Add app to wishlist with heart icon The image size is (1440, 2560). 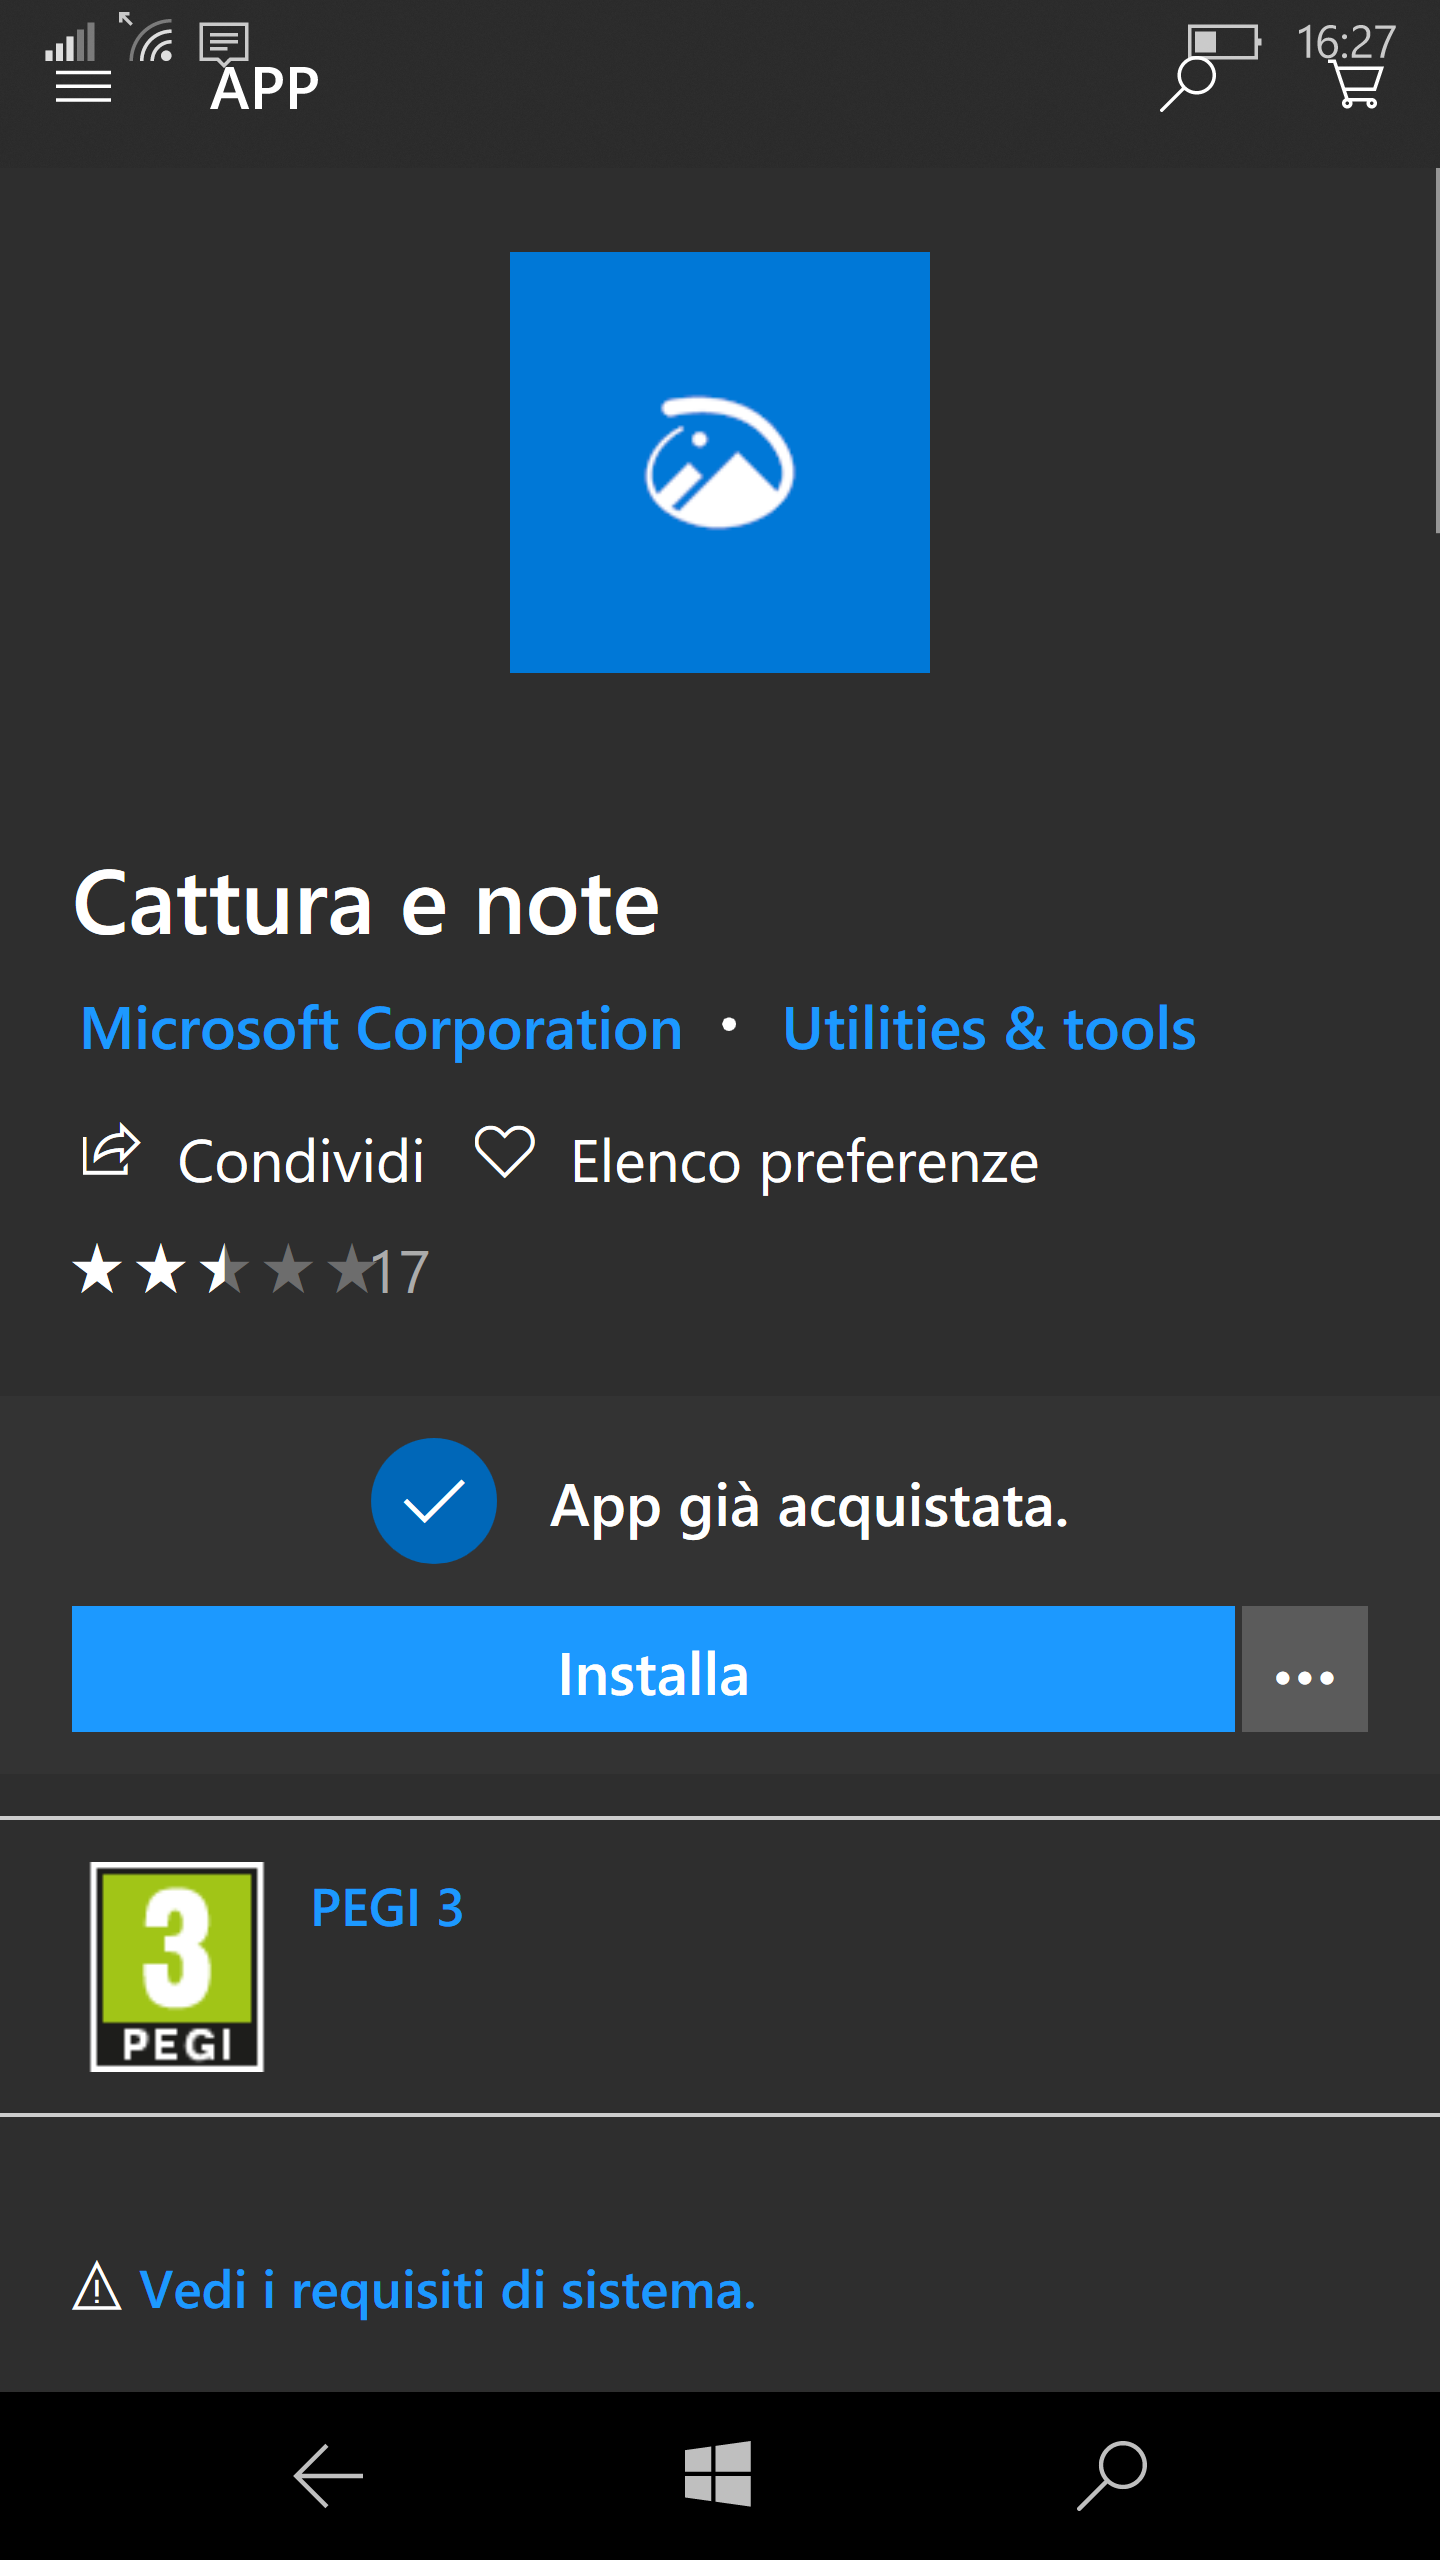[504, 1152]
